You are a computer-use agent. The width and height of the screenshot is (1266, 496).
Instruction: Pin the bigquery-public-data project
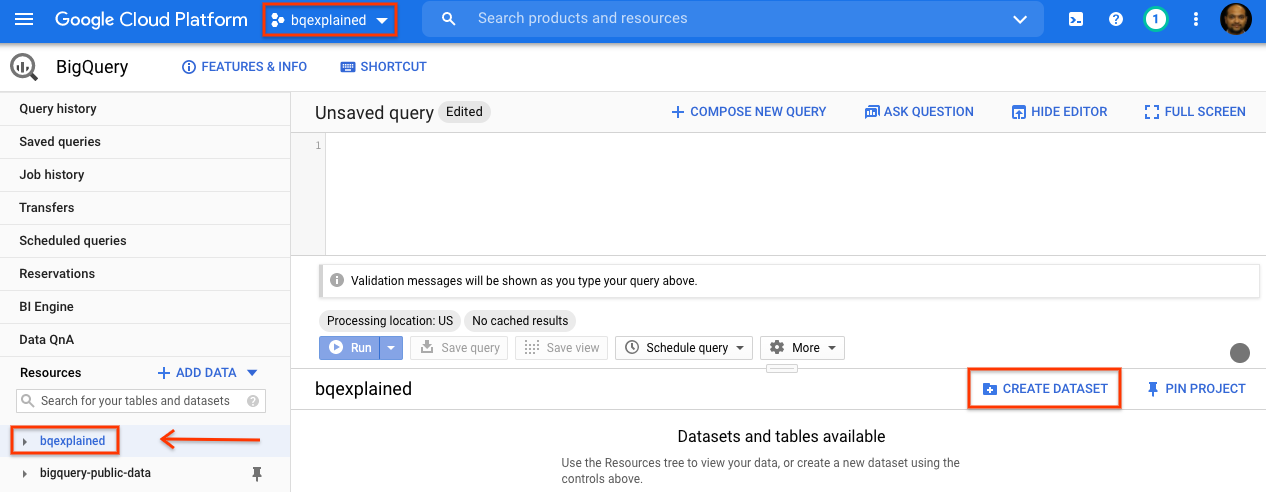click(x=257, y=473)
